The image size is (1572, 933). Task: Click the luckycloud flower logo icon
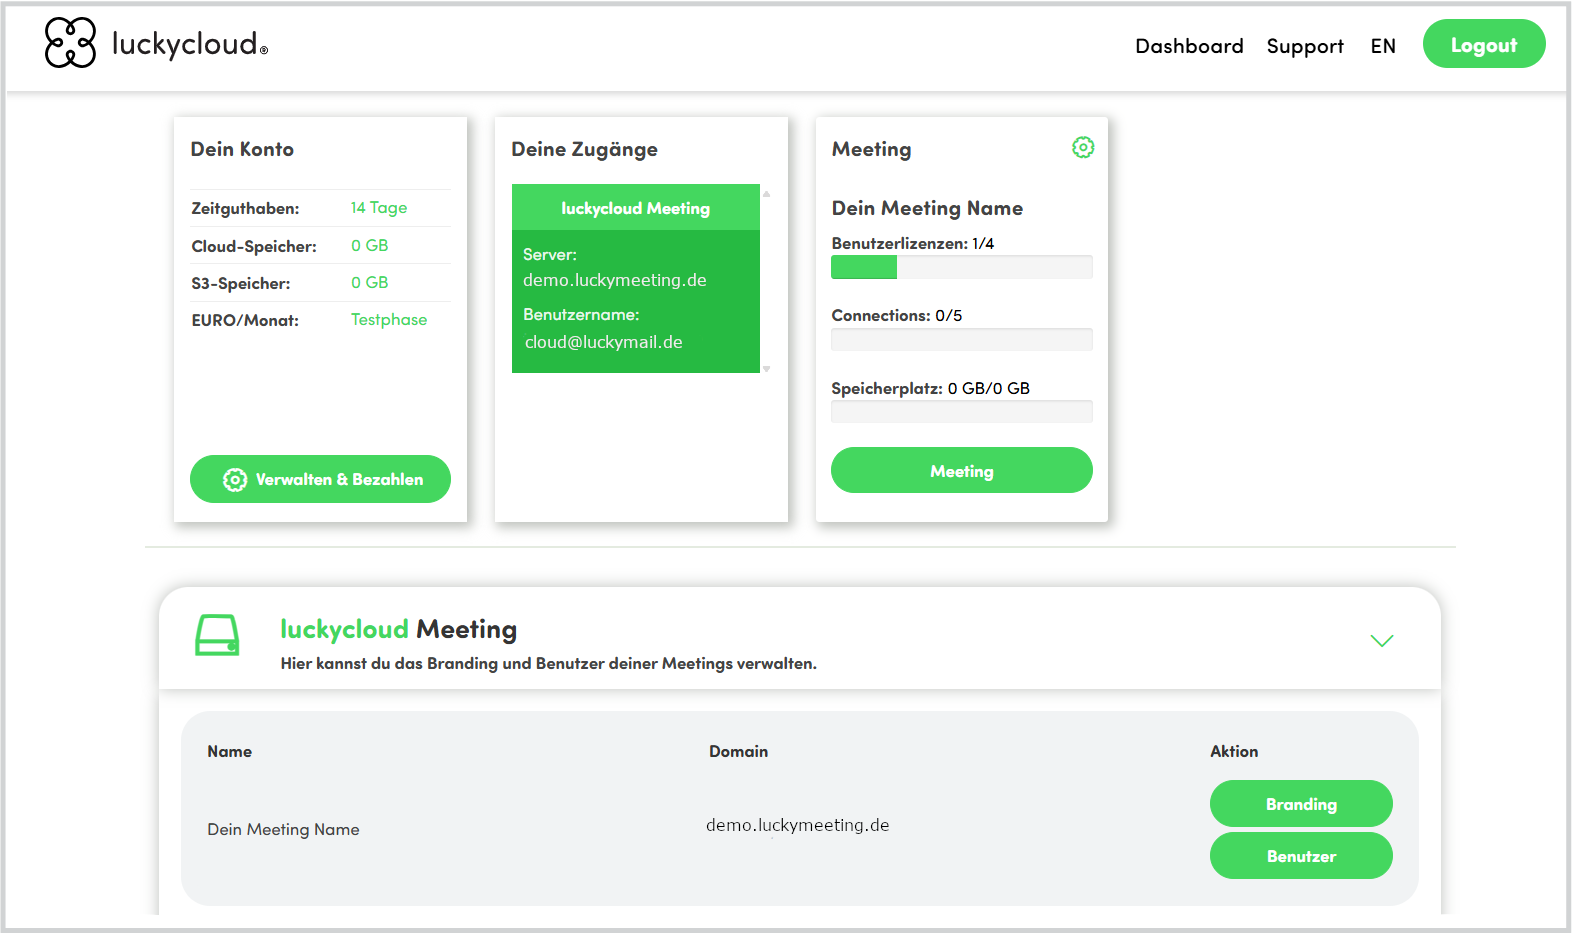point(70,43)
